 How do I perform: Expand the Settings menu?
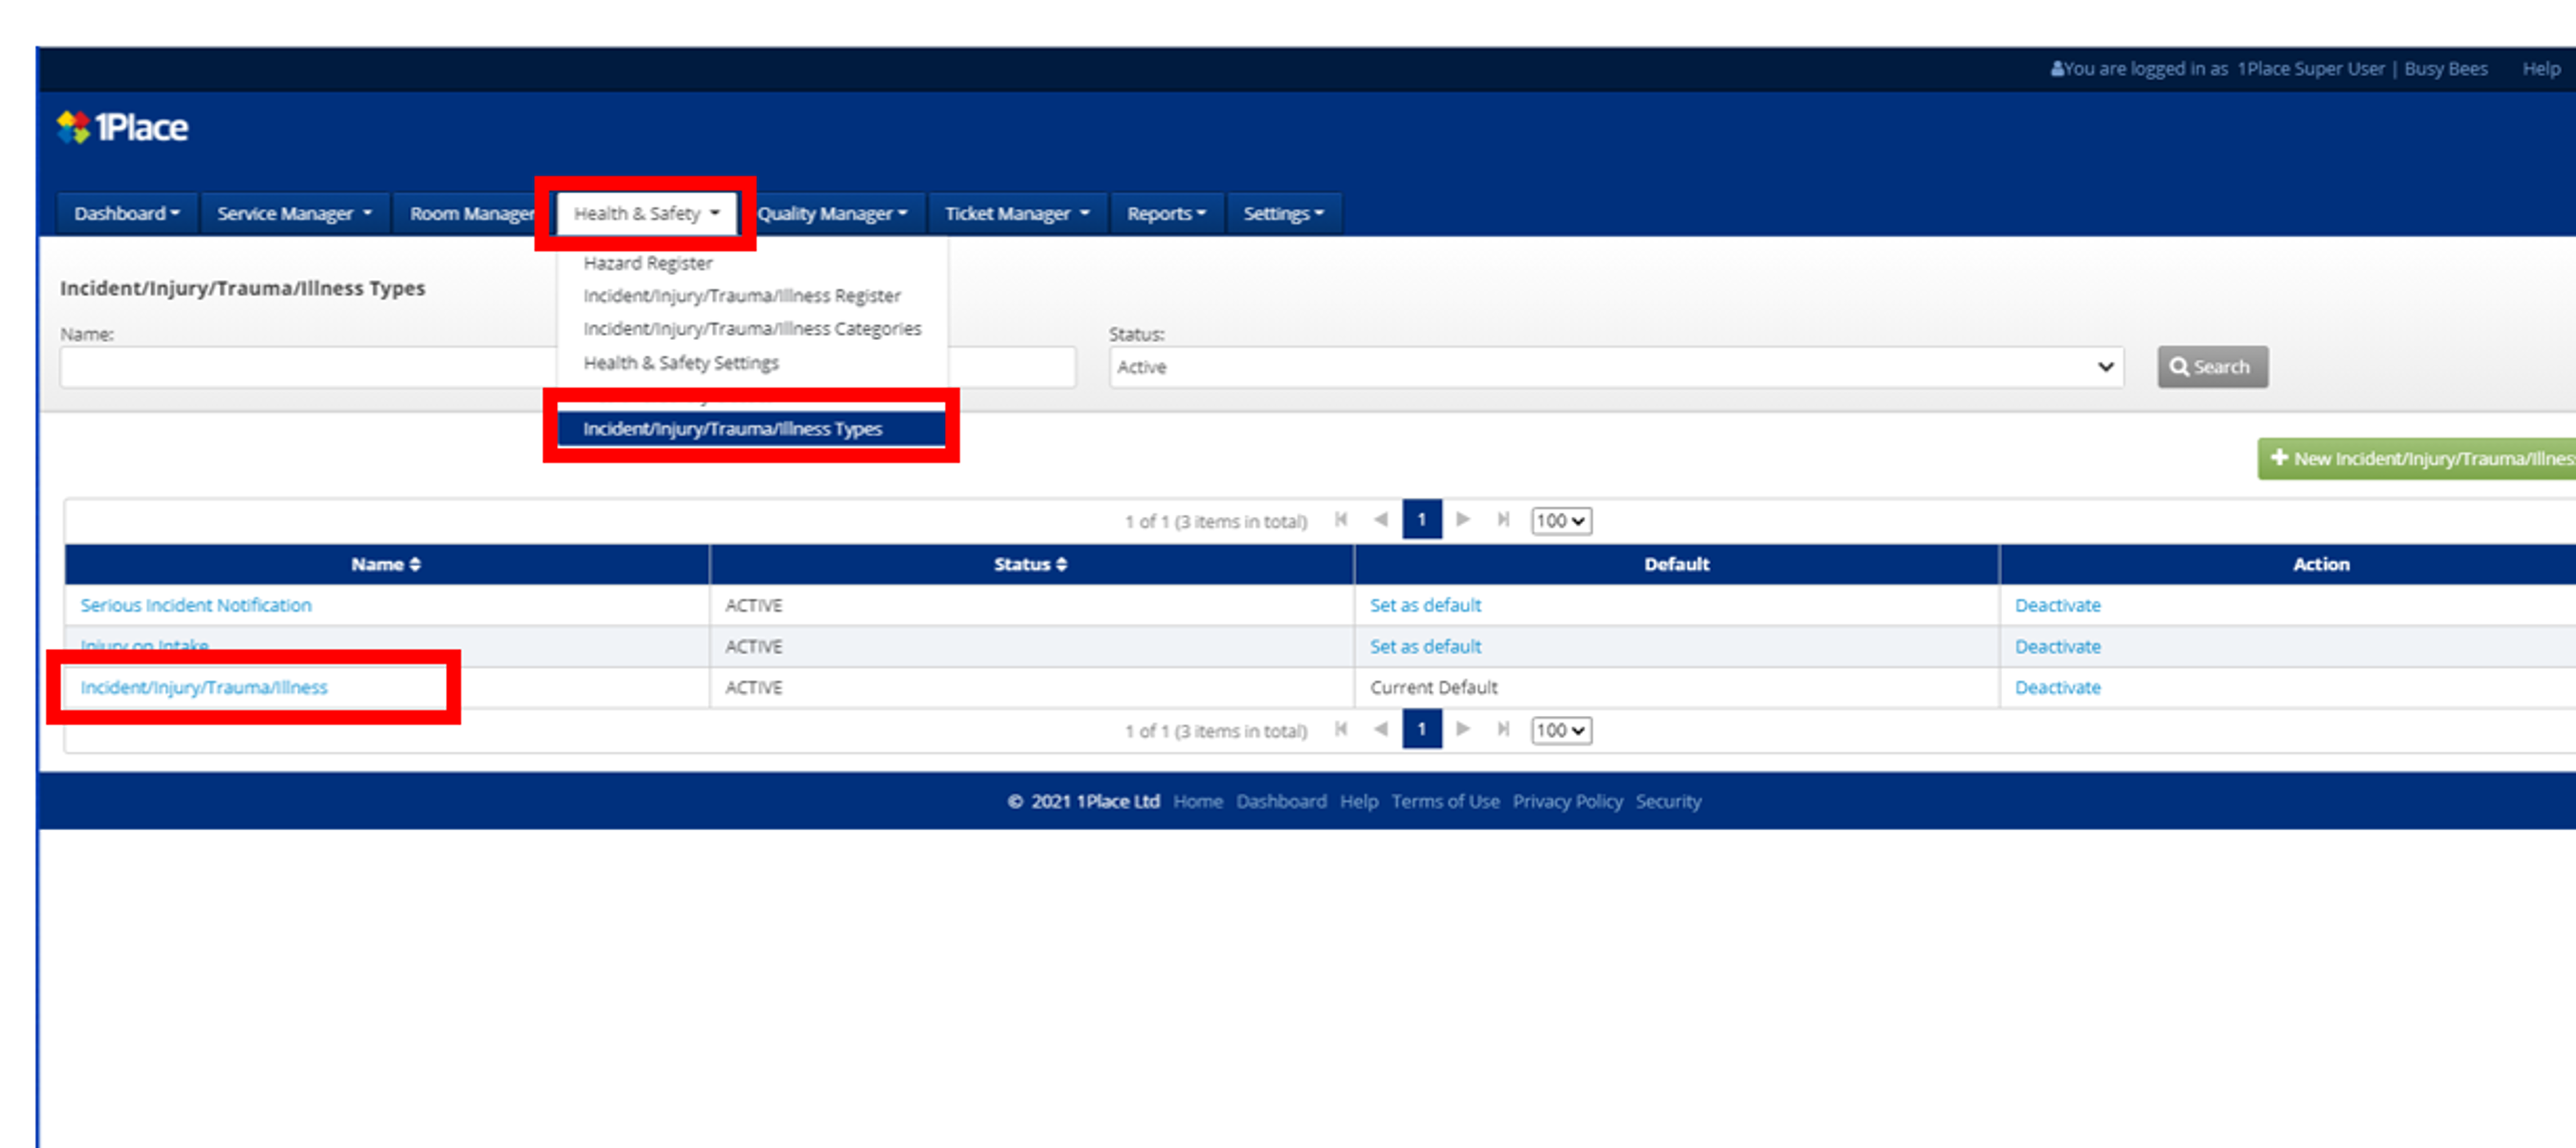(1283, 213)
